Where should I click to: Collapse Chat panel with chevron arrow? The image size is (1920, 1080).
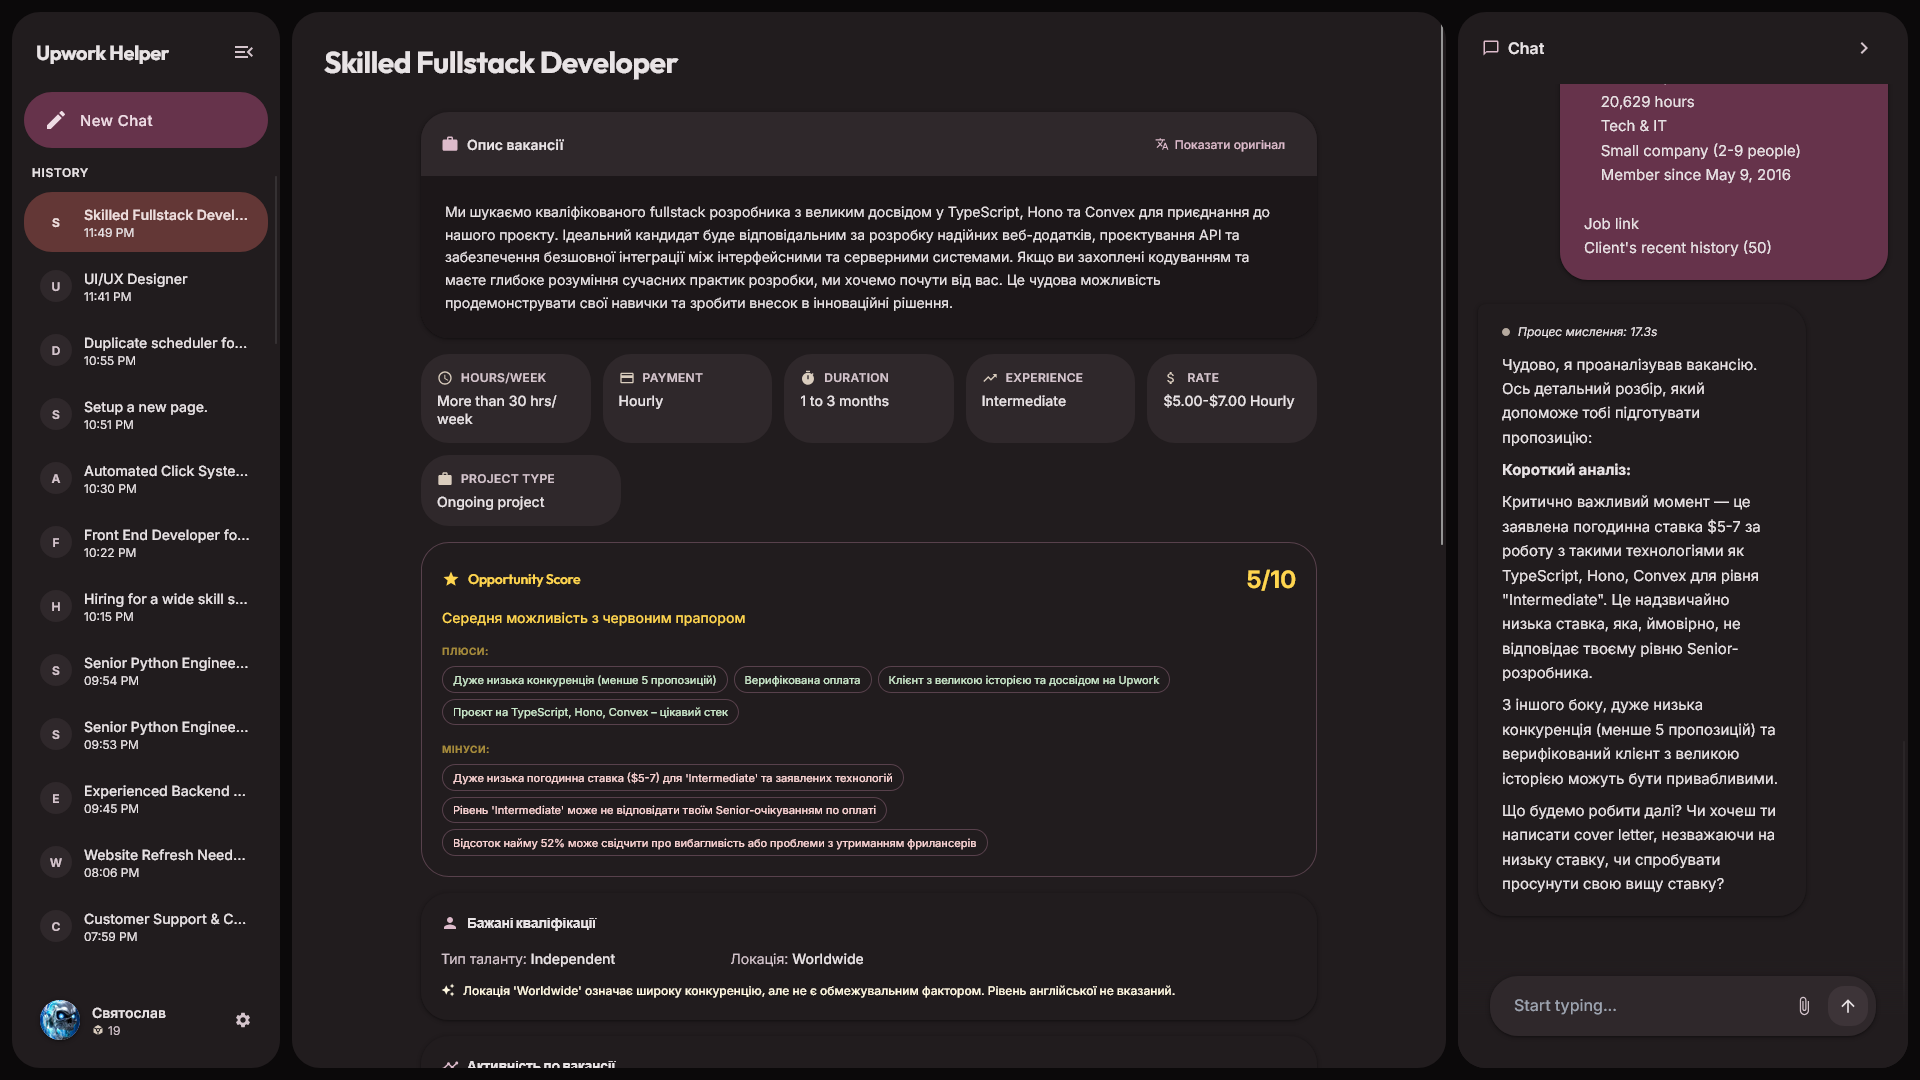point(1864,48)
